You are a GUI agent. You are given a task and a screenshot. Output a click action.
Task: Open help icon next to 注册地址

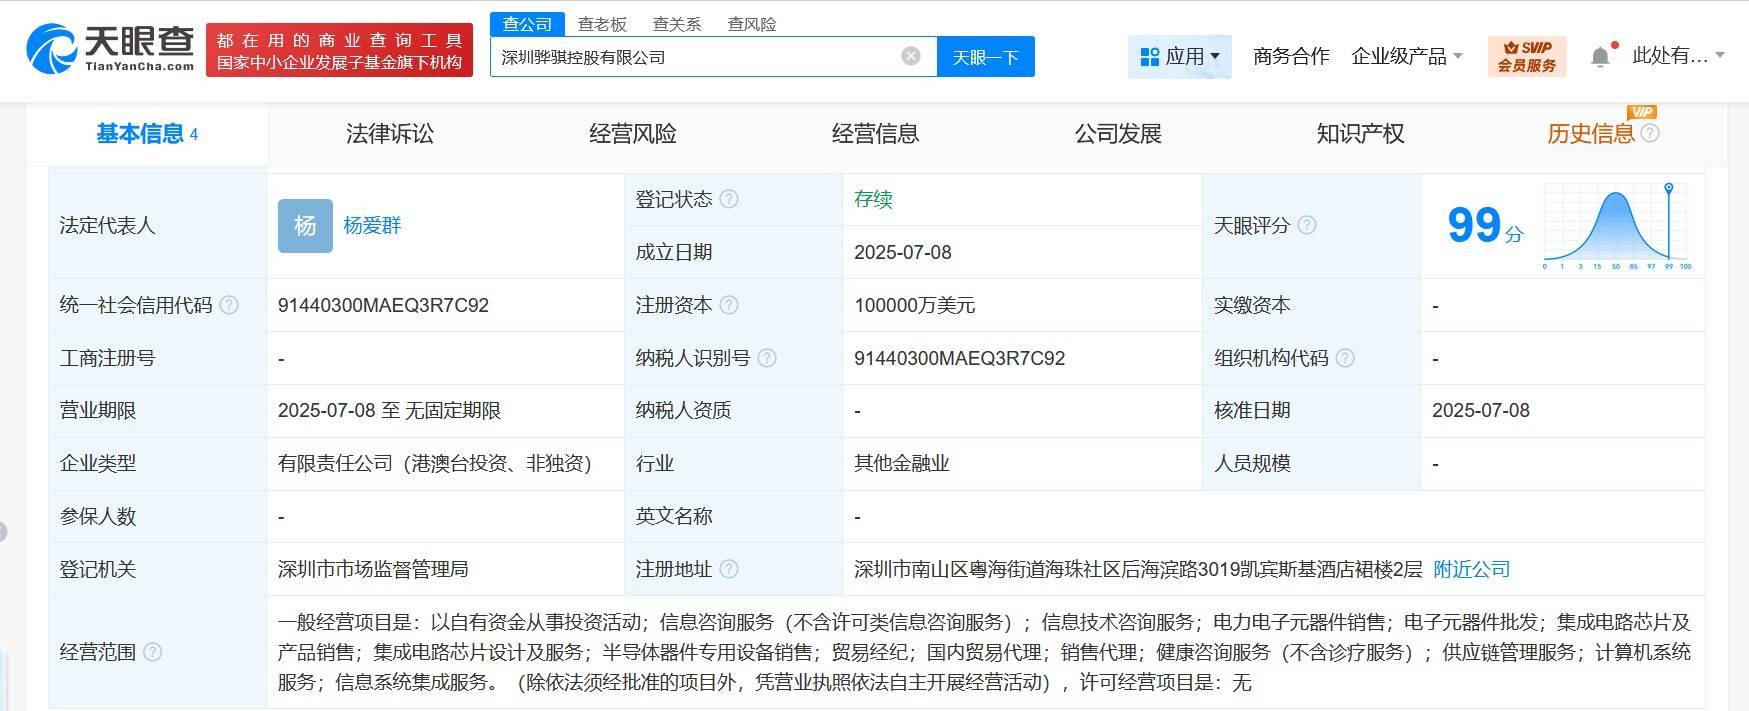click(x=729, y=569)
